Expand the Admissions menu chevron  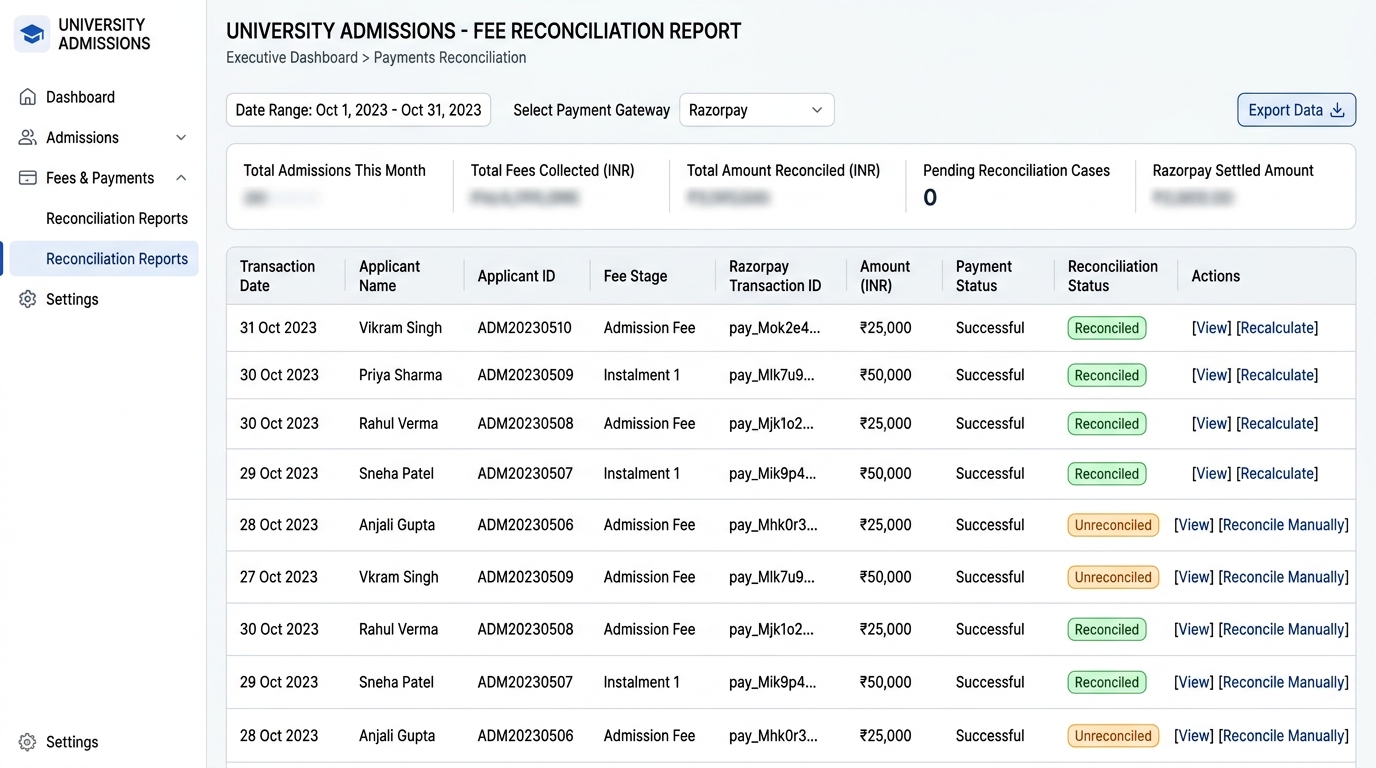point(181,137)
